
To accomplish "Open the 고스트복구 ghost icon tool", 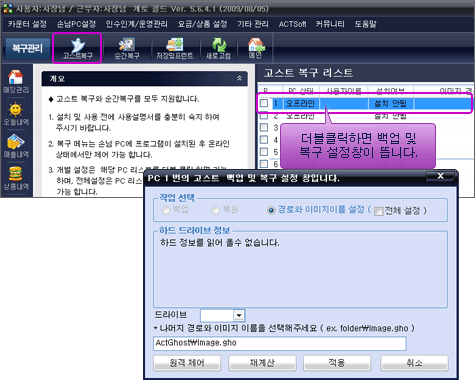I will 77,48.
